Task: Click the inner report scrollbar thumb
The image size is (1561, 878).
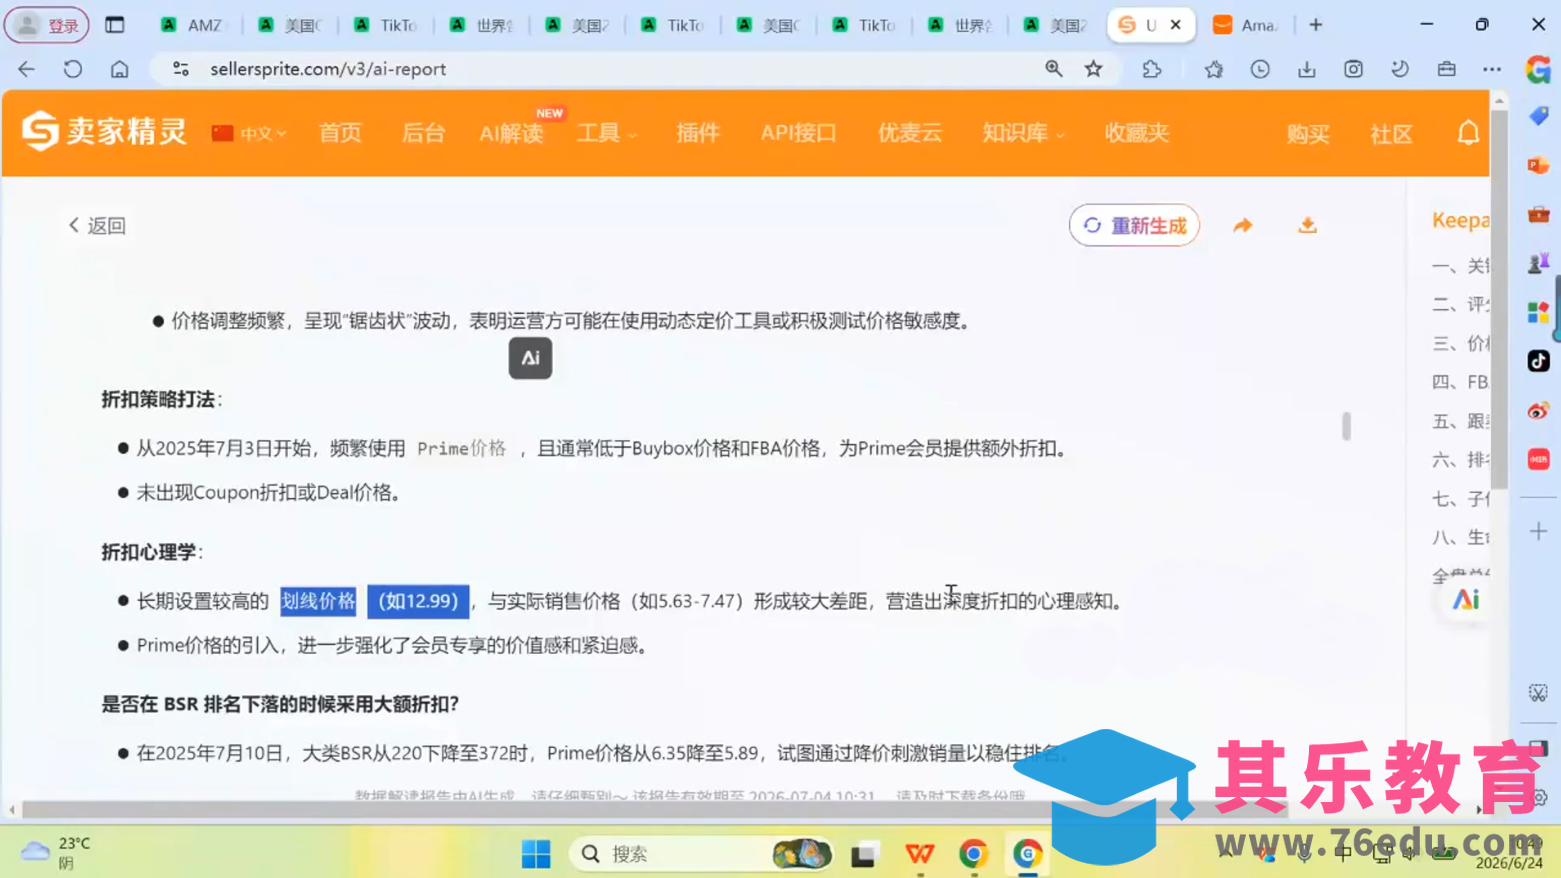Action: coord(1346,426)
